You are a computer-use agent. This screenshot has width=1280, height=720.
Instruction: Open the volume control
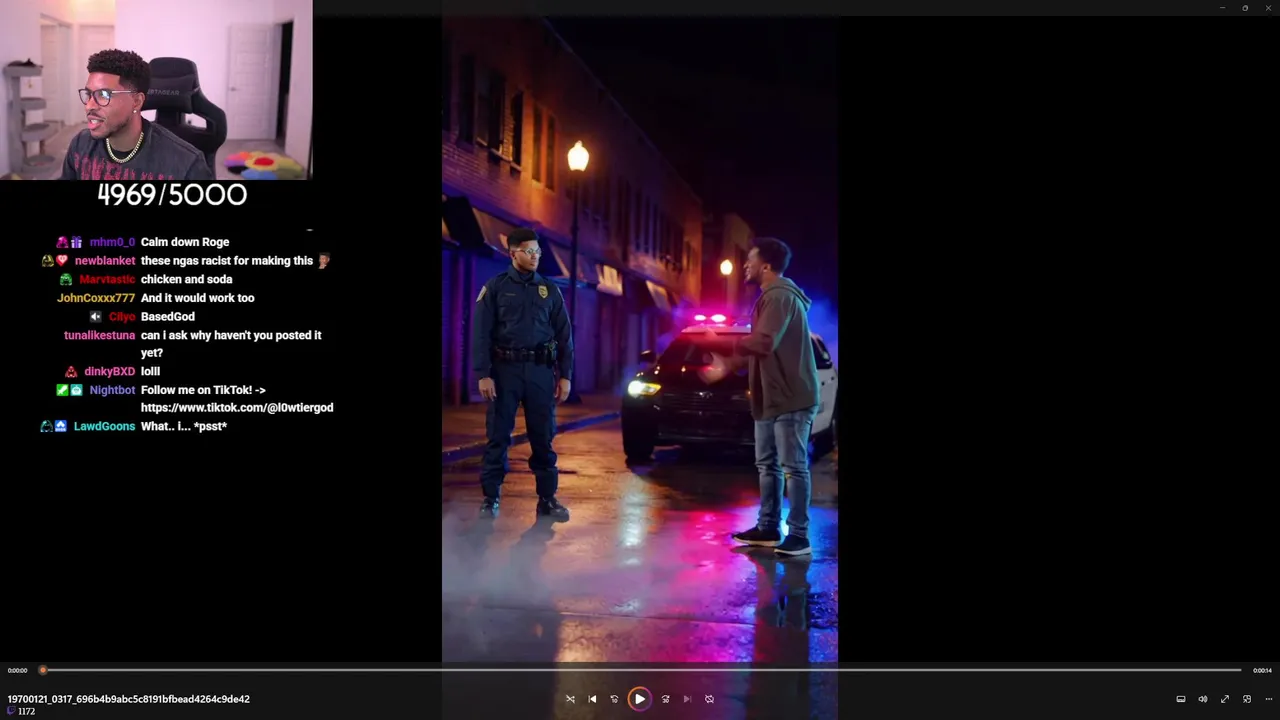point(1203,699)
